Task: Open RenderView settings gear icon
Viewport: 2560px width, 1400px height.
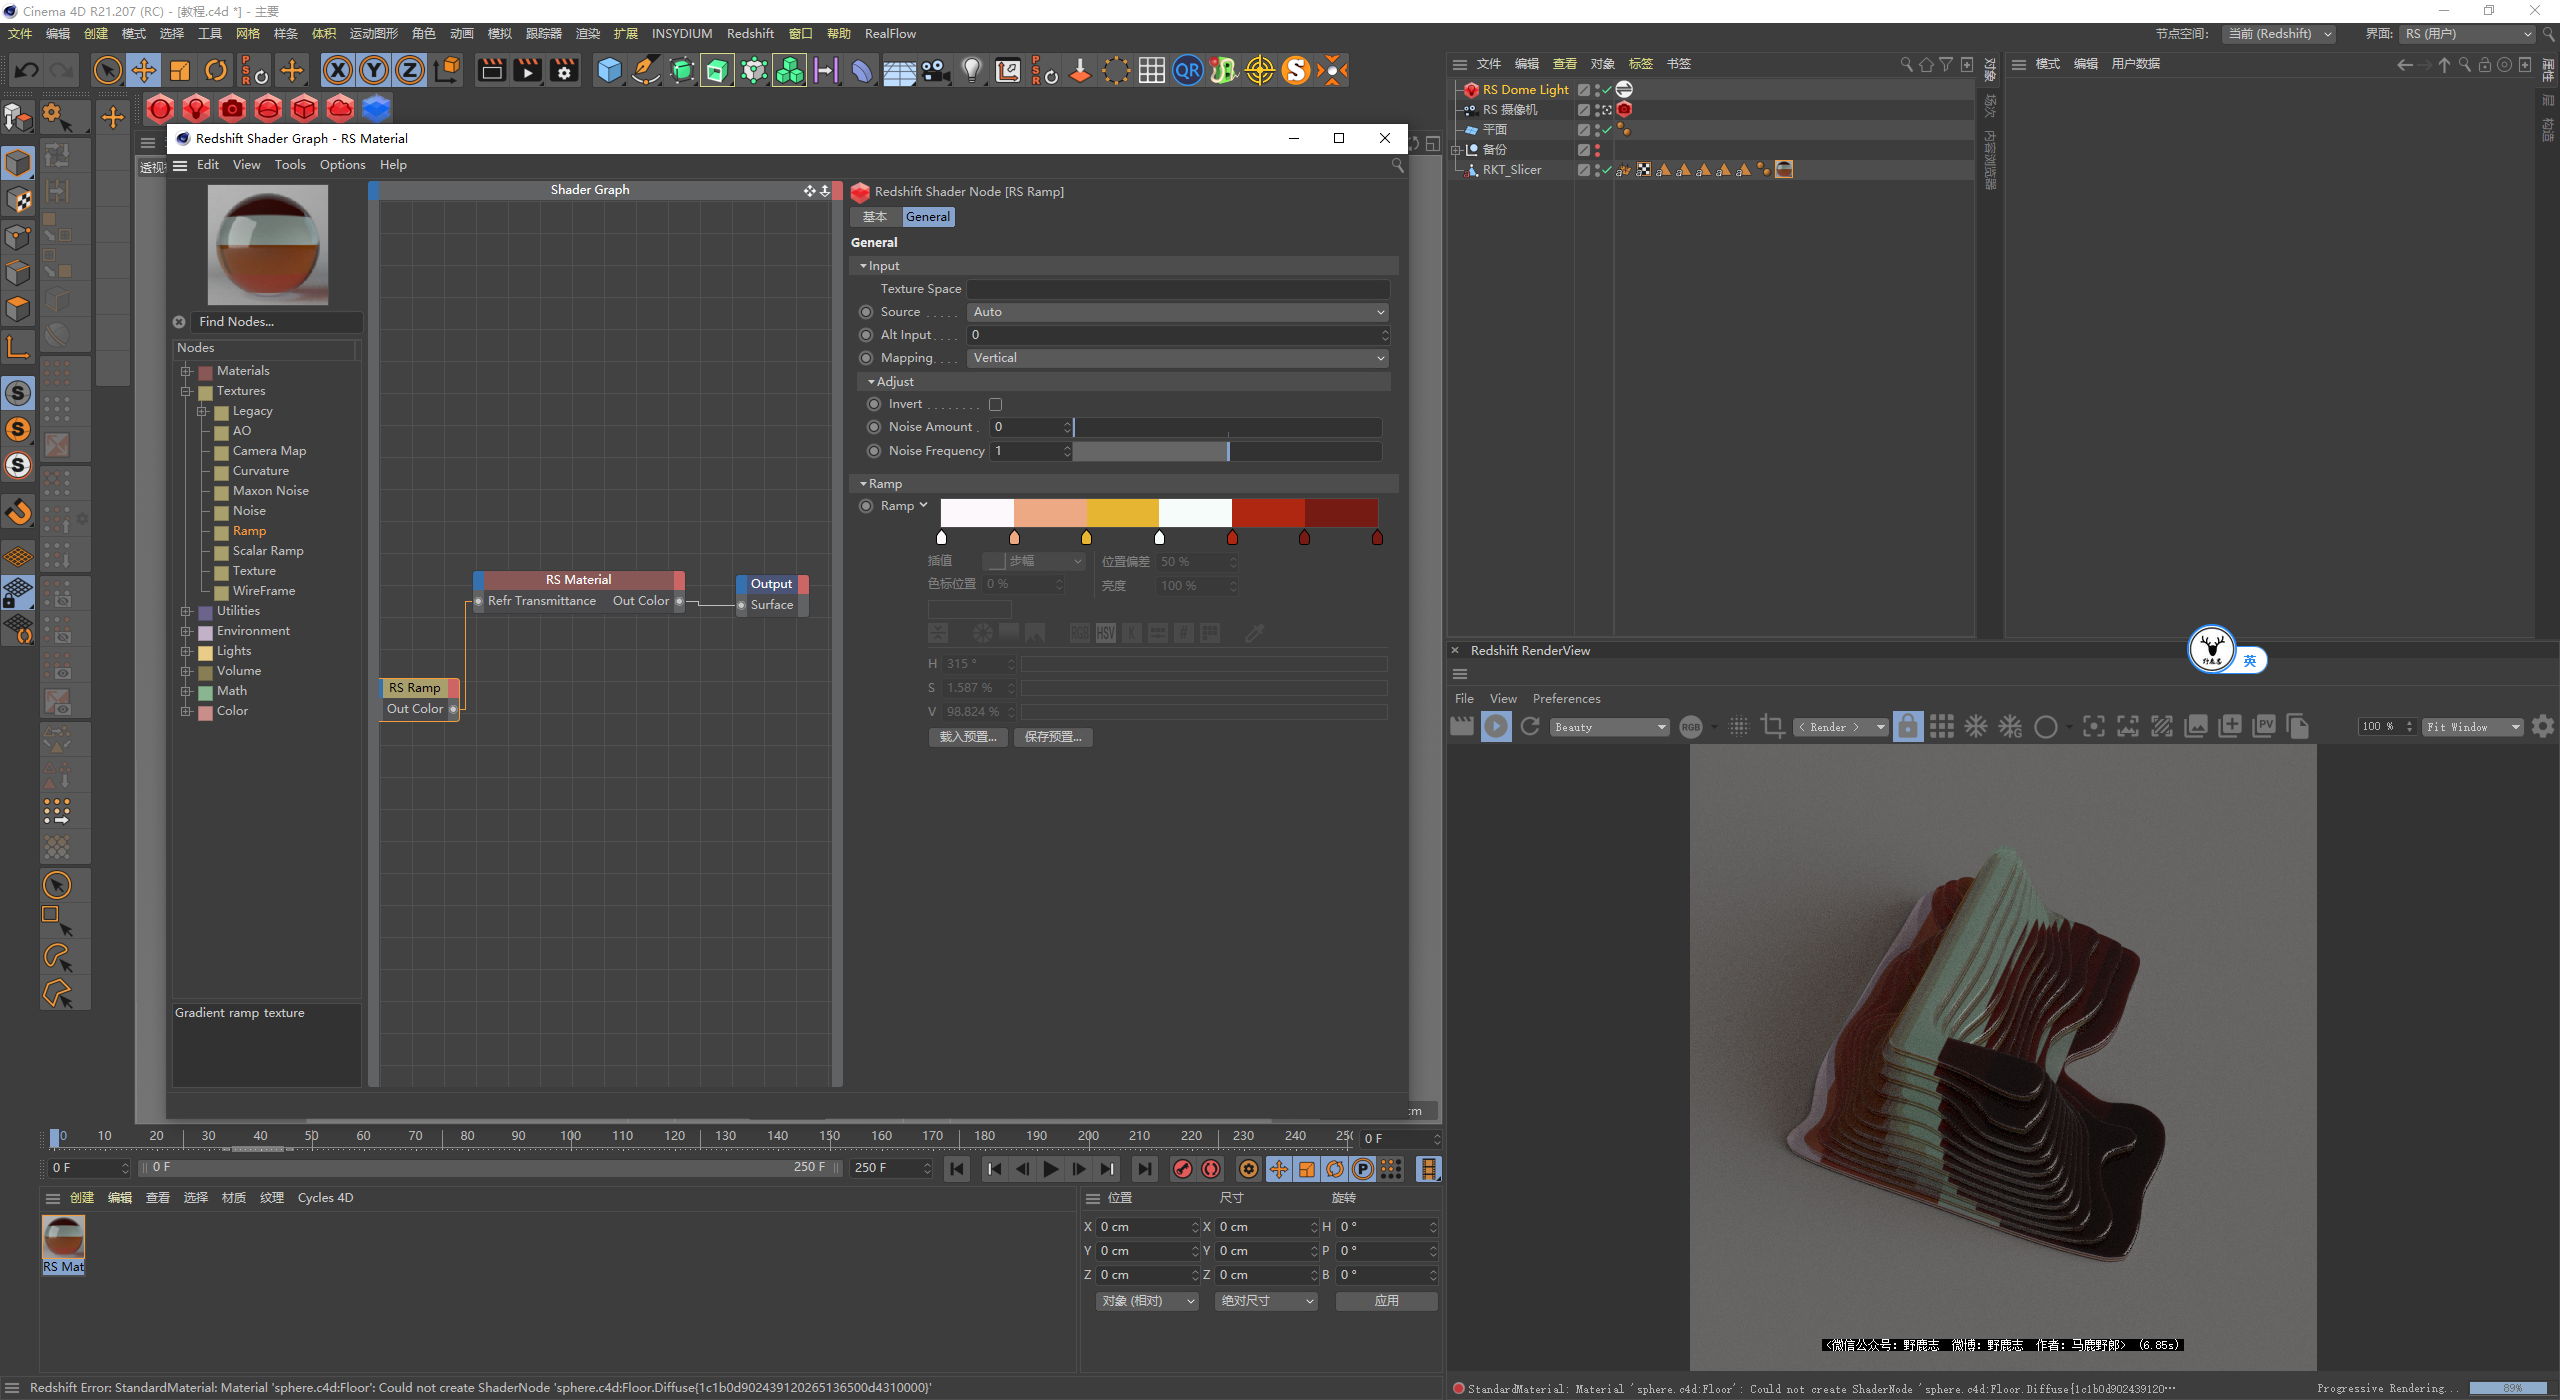Action: (2543, 727)
